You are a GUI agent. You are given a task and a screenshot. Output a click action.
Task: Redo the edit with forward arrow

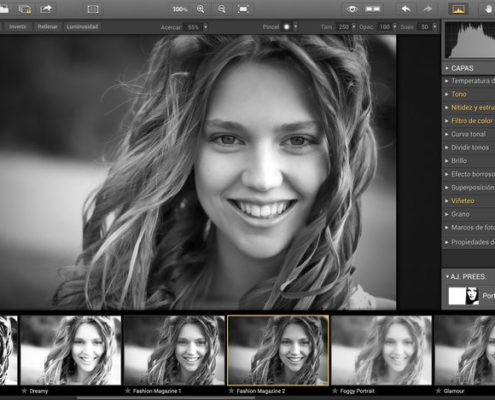tap(427, 9)
